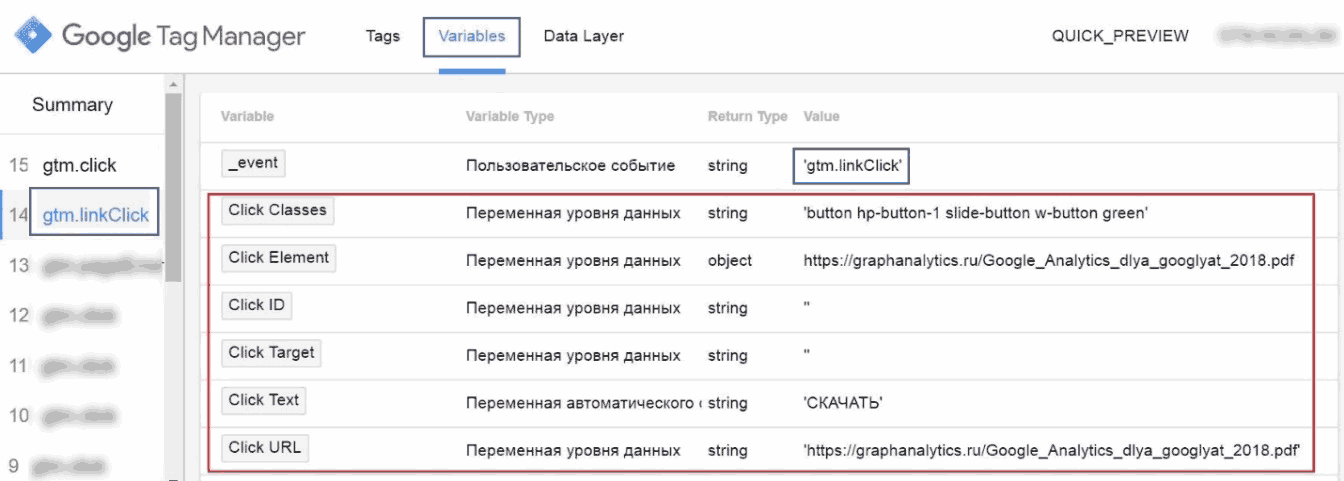The height and width of the screenshot is (481, 1344).
Task: Click the 'Переменная автоматического' type cell
Action: click(583, 403)
